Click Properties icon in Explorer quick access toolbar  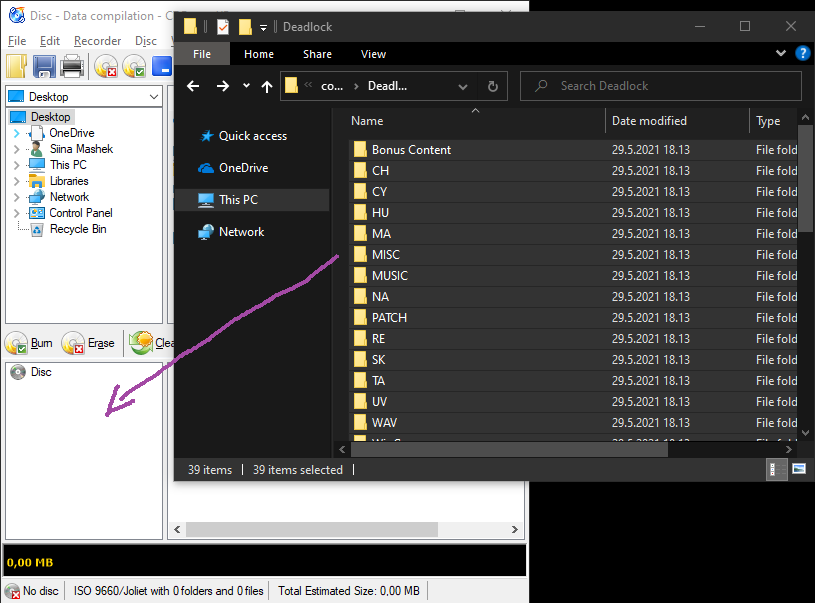point(223,27)
